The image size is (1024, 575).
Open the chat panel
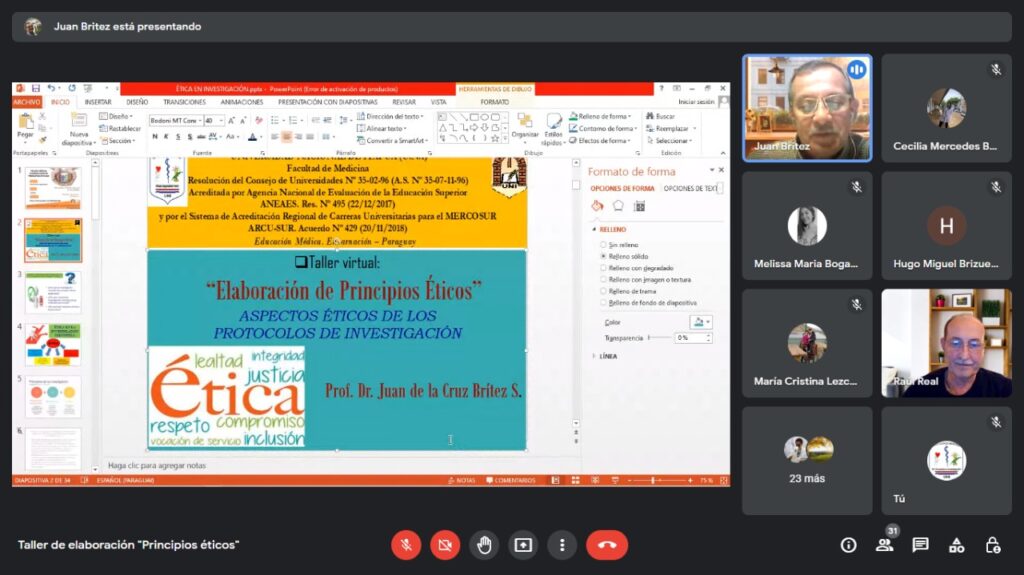click(920, 545)
